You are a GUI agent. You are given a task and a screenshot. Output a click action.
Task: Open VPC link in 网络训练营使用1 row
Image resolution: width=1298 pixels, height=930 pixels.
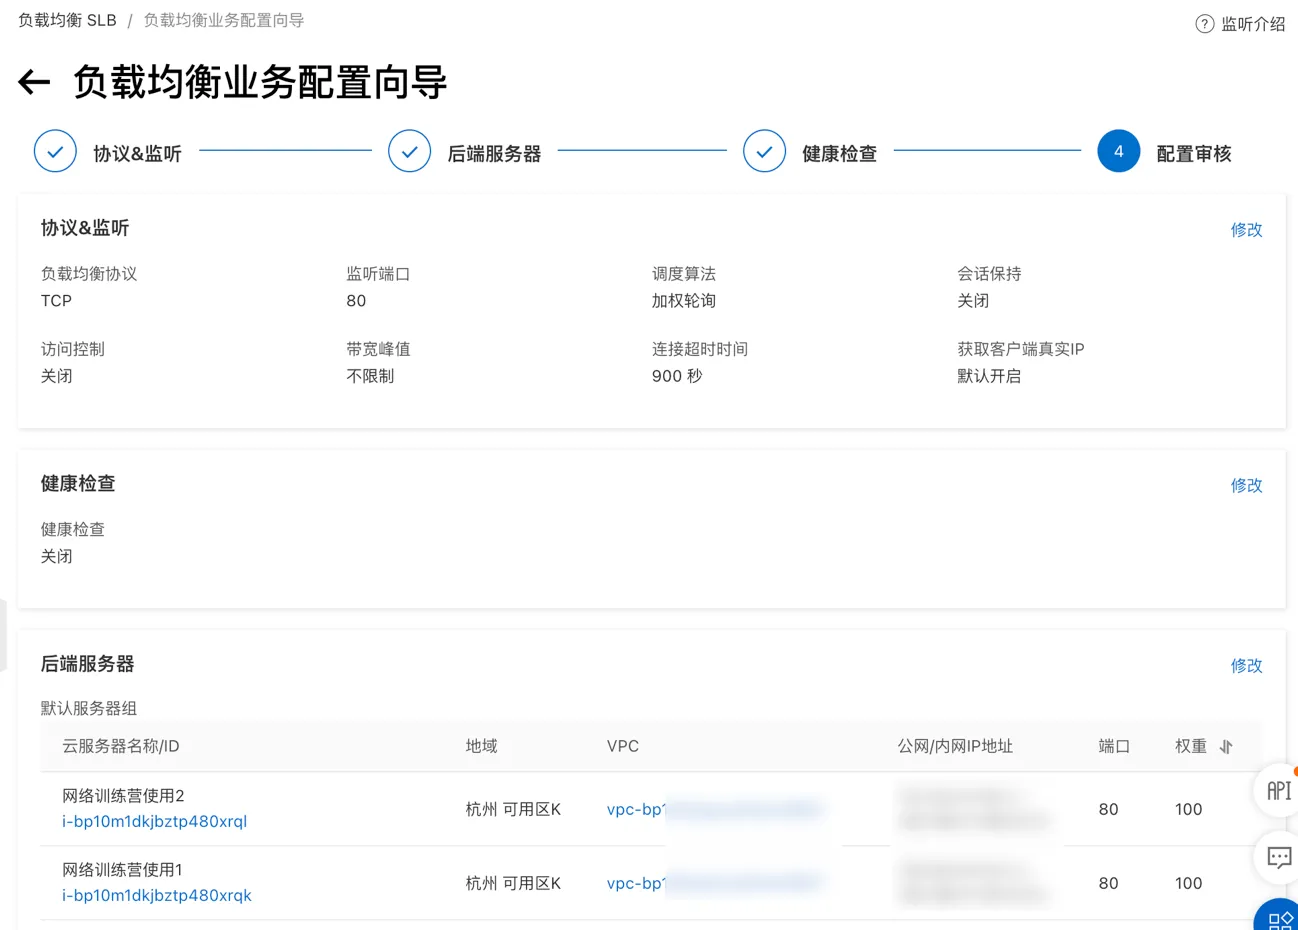(x=714, y=883)
